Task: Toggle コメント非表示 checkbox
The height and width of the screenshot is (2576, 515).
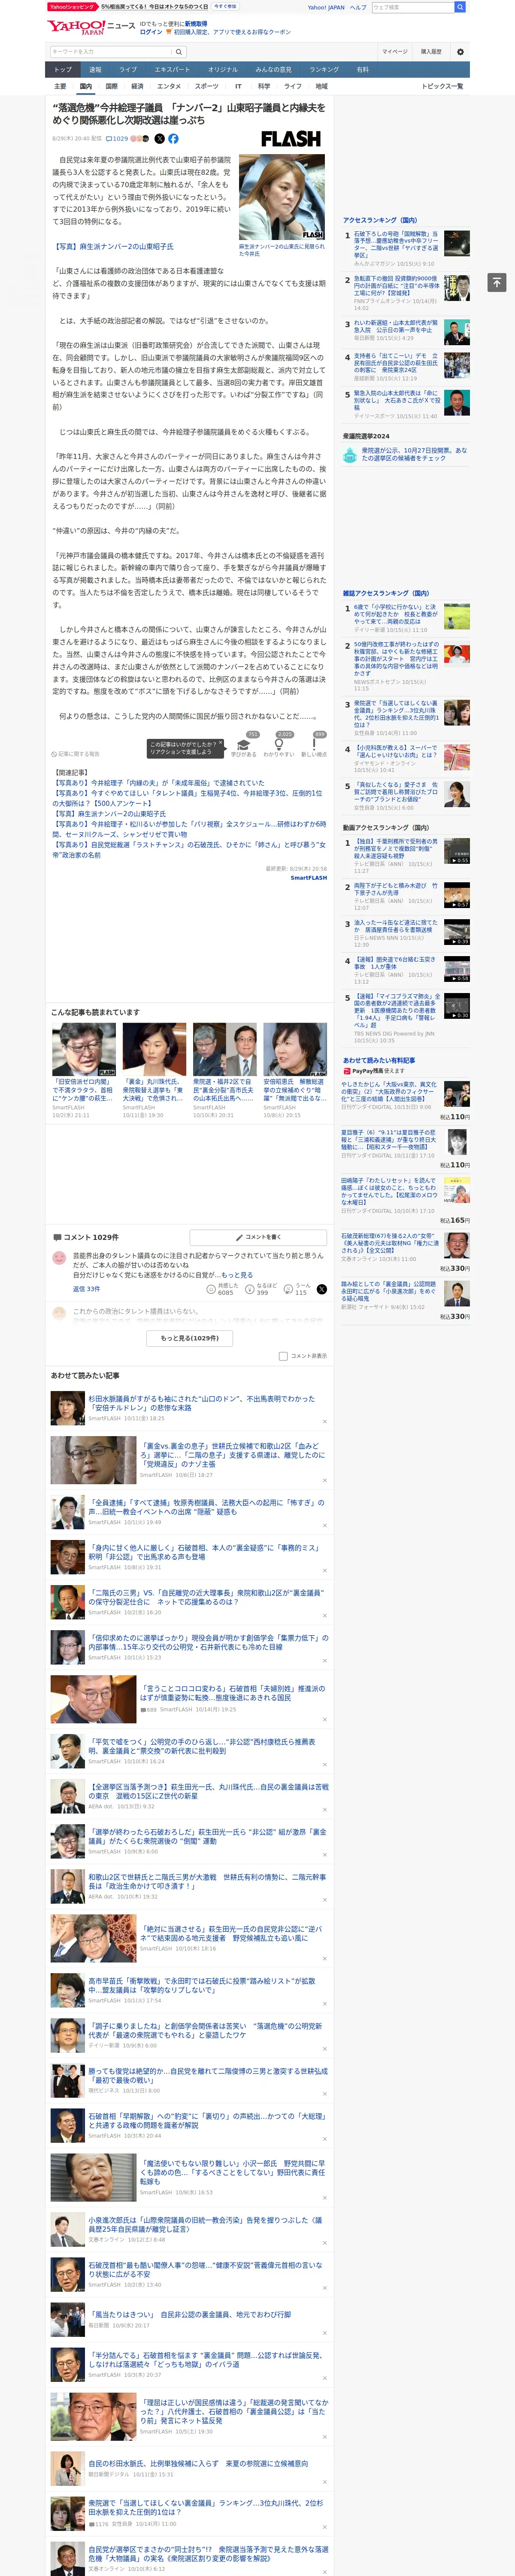Action: tap(283, 1356)
